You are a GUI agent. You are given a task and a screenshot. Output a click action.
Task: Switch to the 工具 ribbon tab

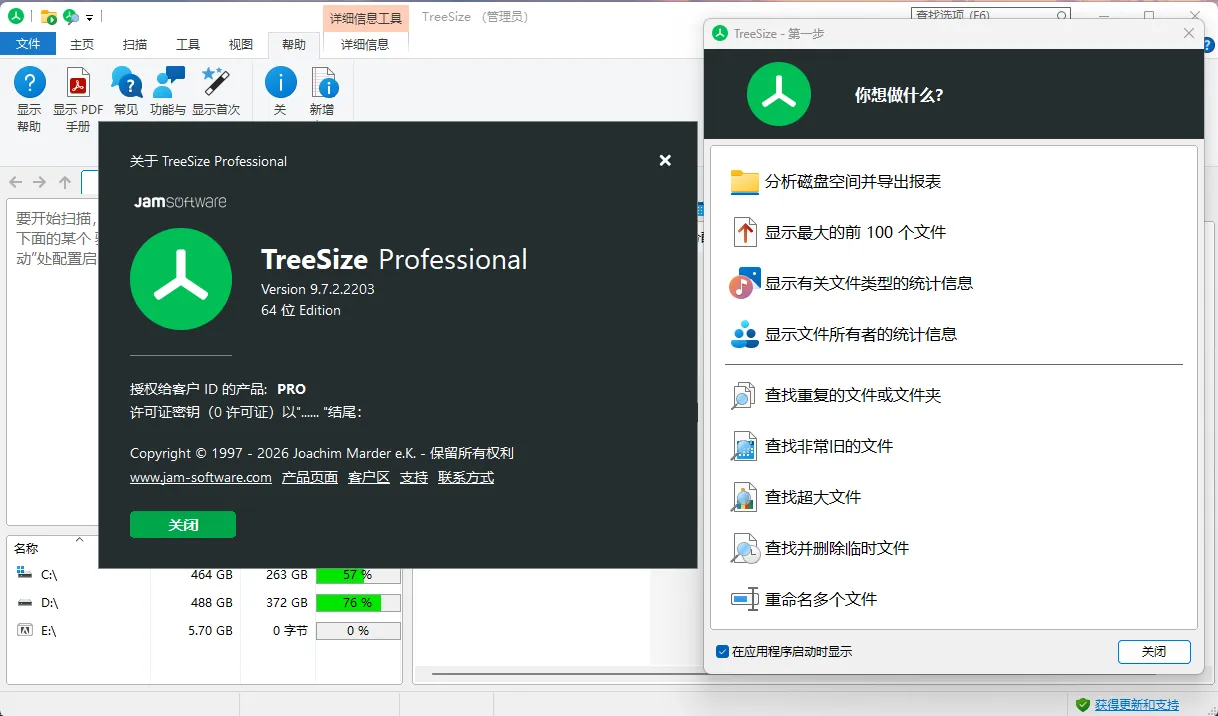[x=188, y=43]
